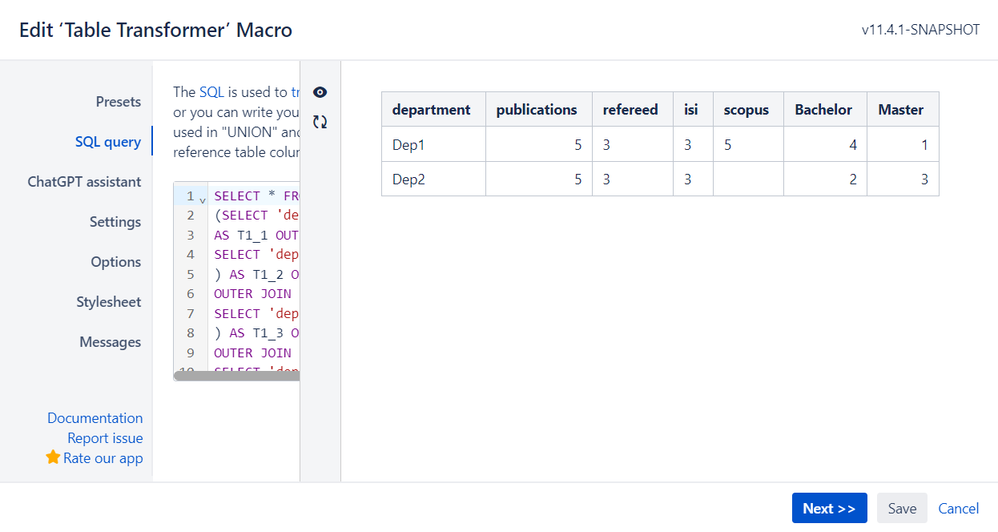
Task: Cancel the macro editing
Action: coord(958,508)
